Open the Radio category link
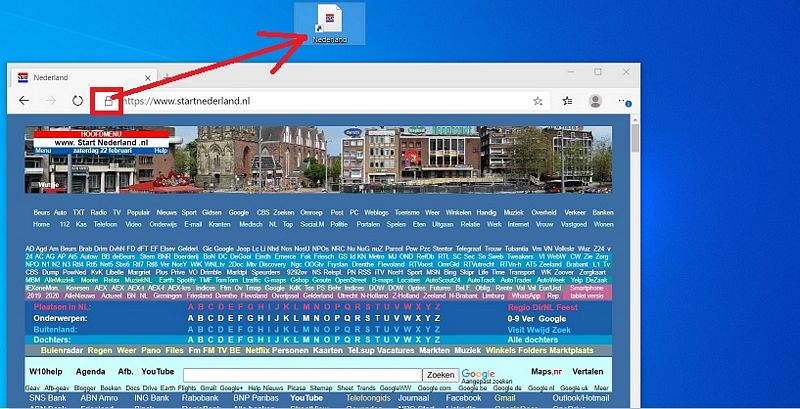This screenshot has width=800, height=409. [x=98, y=213]
